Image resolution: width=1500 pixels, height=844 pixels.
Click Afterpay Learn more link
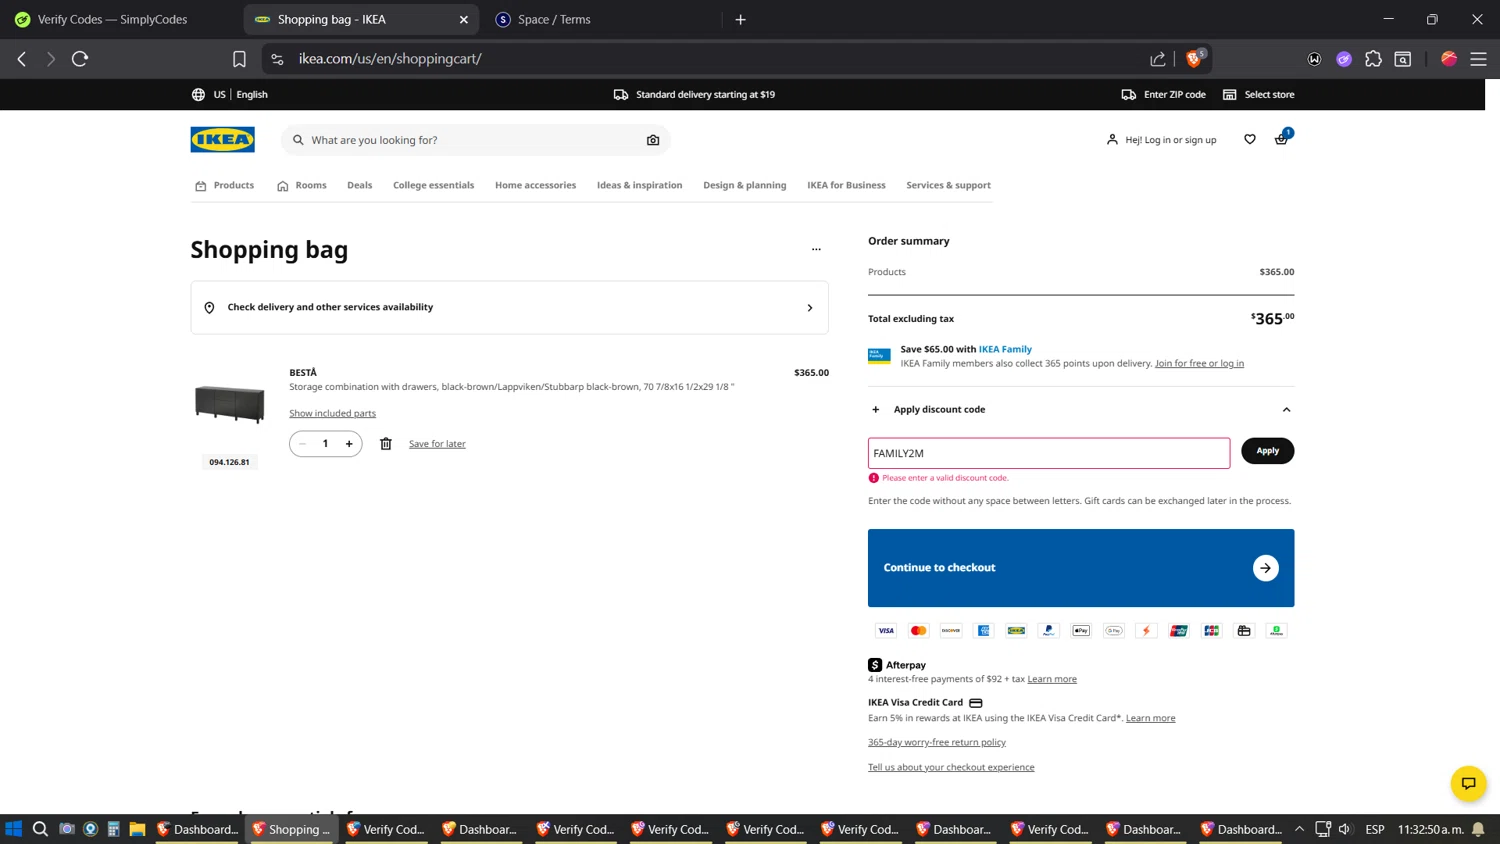point(1052,679)
